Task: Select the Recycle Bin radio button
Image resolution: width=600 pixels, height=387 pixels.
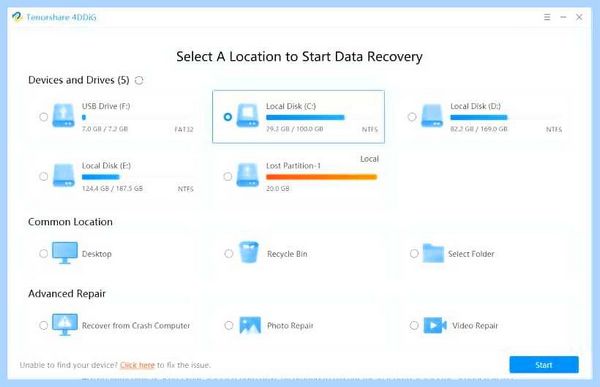Action: [229, 253]
